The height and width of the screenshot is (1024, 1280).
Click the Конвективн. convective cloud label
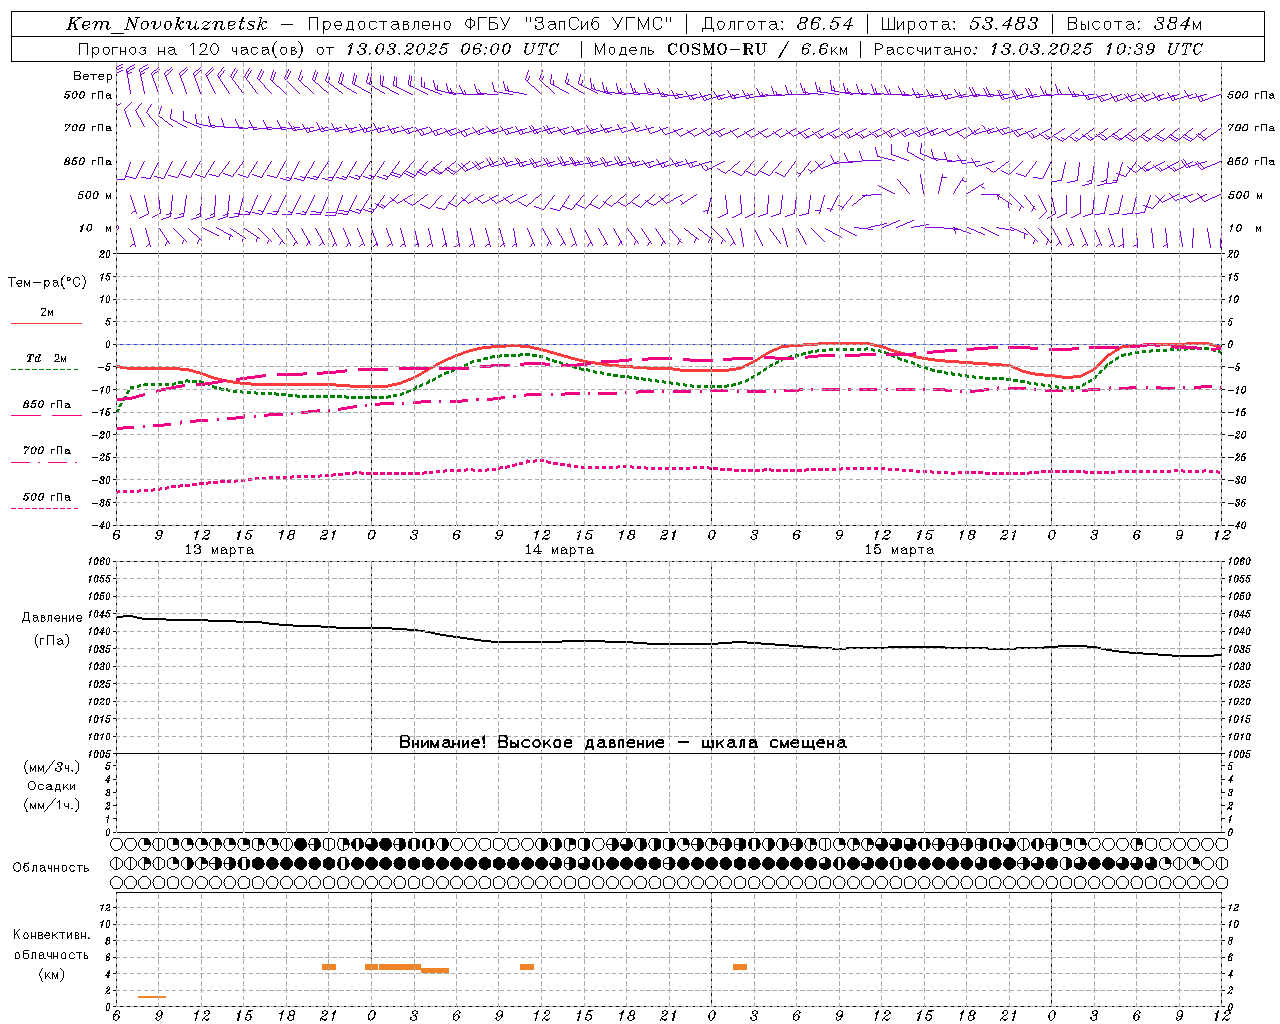[51, 935]
